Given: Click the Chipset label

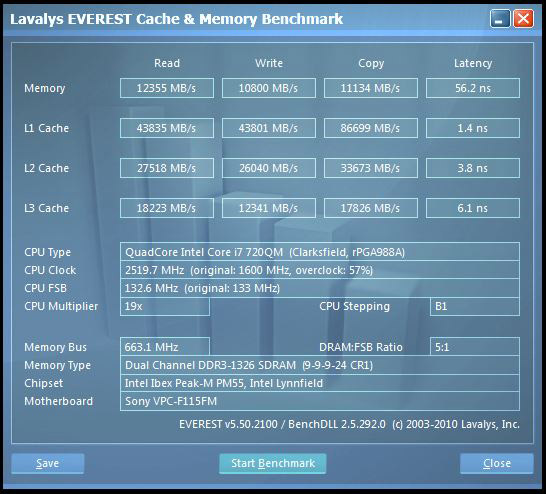Looking at the screenshot, I should (44, 383).
